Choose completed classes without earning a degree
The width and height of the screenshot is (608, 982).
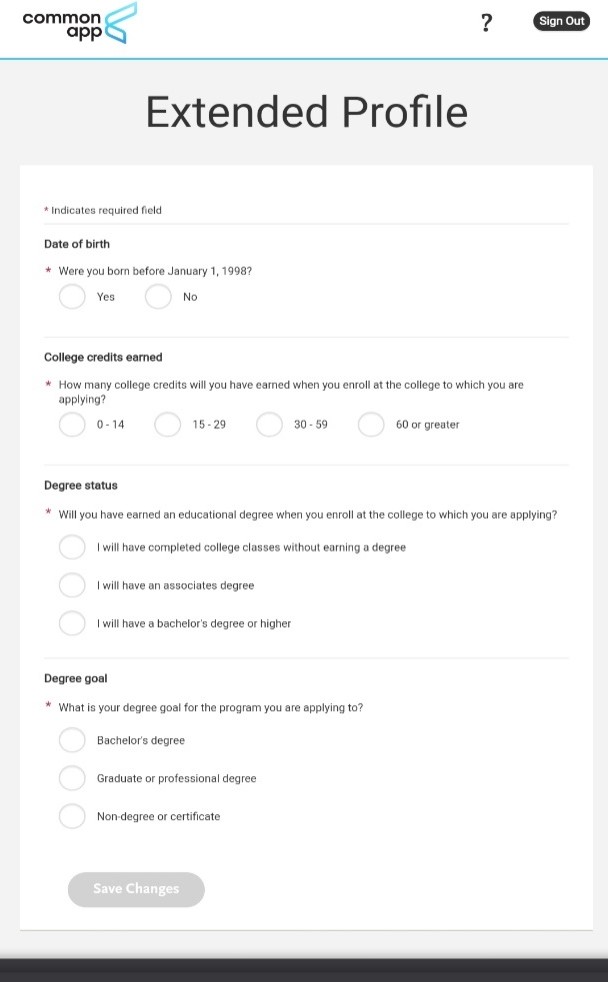click(x=72, y=547)
